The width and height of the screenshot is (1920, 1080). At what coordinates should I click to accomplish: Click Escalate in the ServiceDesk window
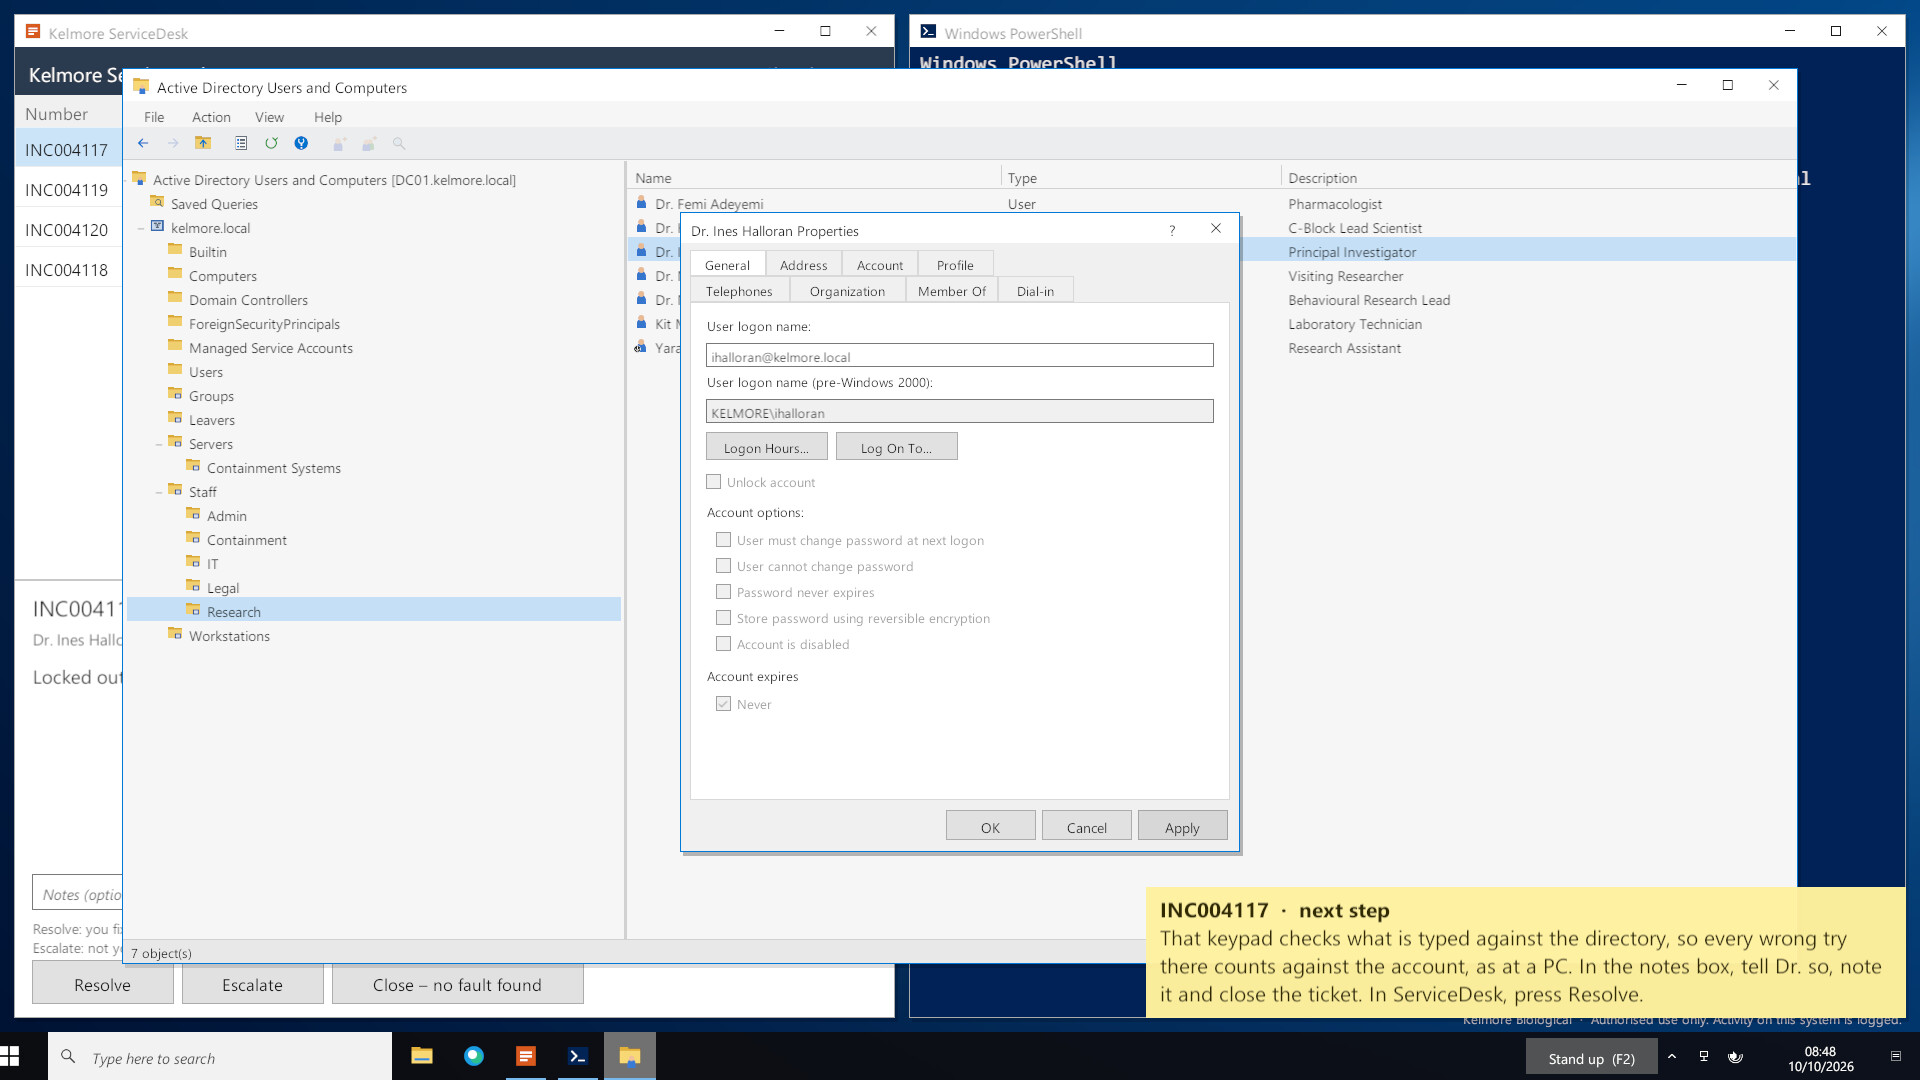[252, 985]
